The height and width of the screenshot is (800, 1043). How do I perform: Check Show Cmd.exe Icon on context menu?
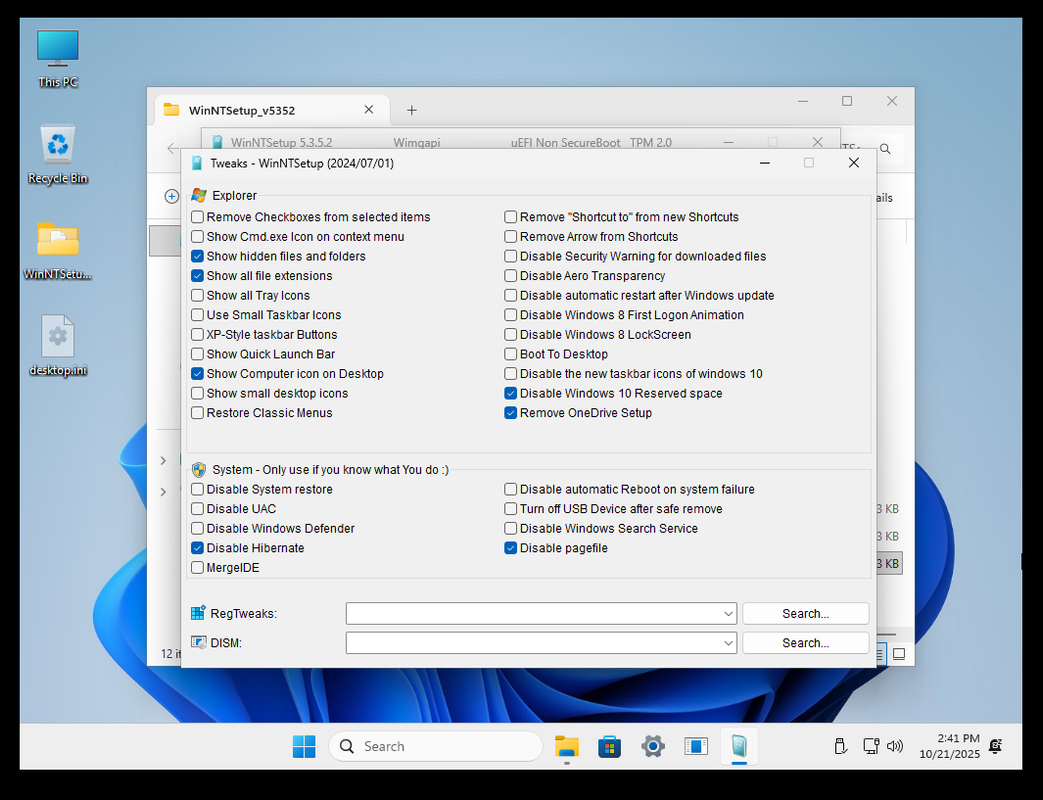[x=198, y=237]
